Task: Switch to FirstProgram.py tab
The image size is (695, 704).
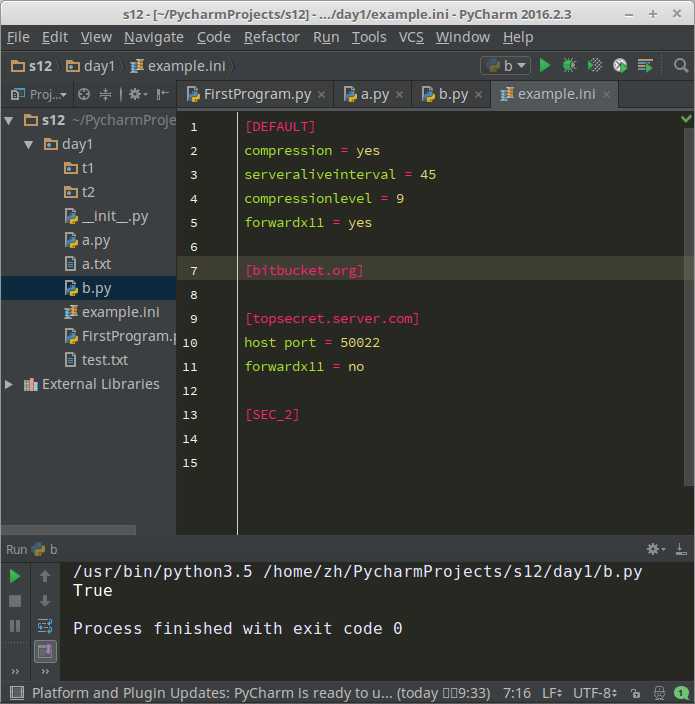Action: [x=257, y=94]
